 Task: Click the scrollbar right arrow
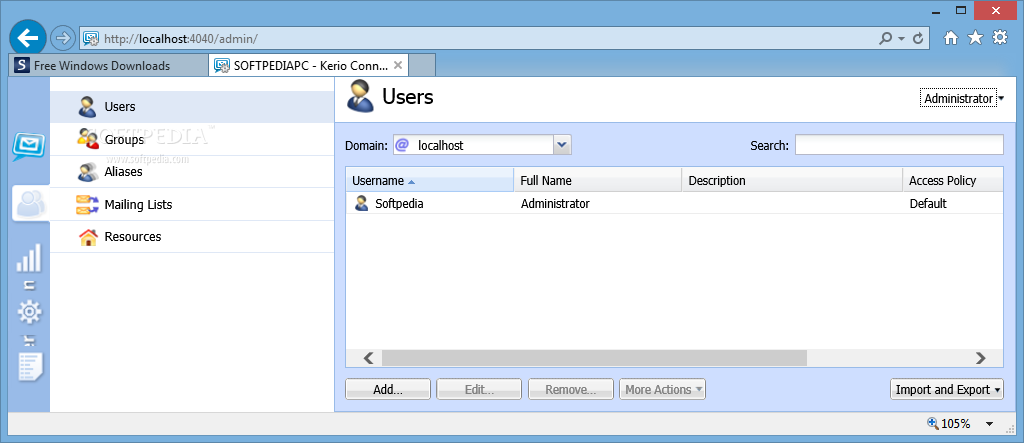point(980,358)
